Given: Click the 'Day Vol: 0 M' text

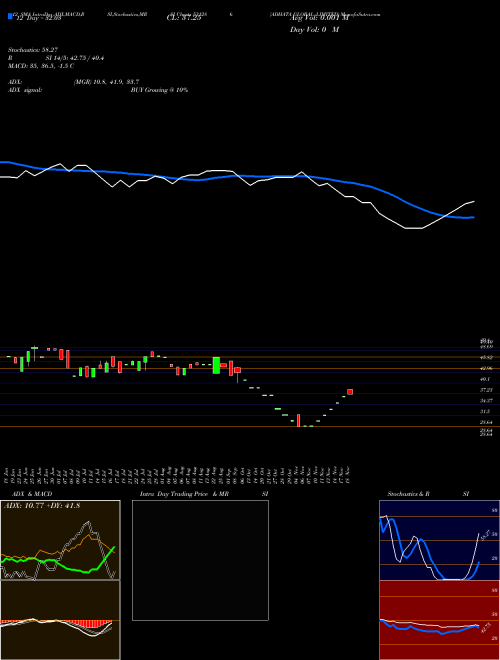Looking at the screenshot, I should pyautogui.click(x=314, y=30).
